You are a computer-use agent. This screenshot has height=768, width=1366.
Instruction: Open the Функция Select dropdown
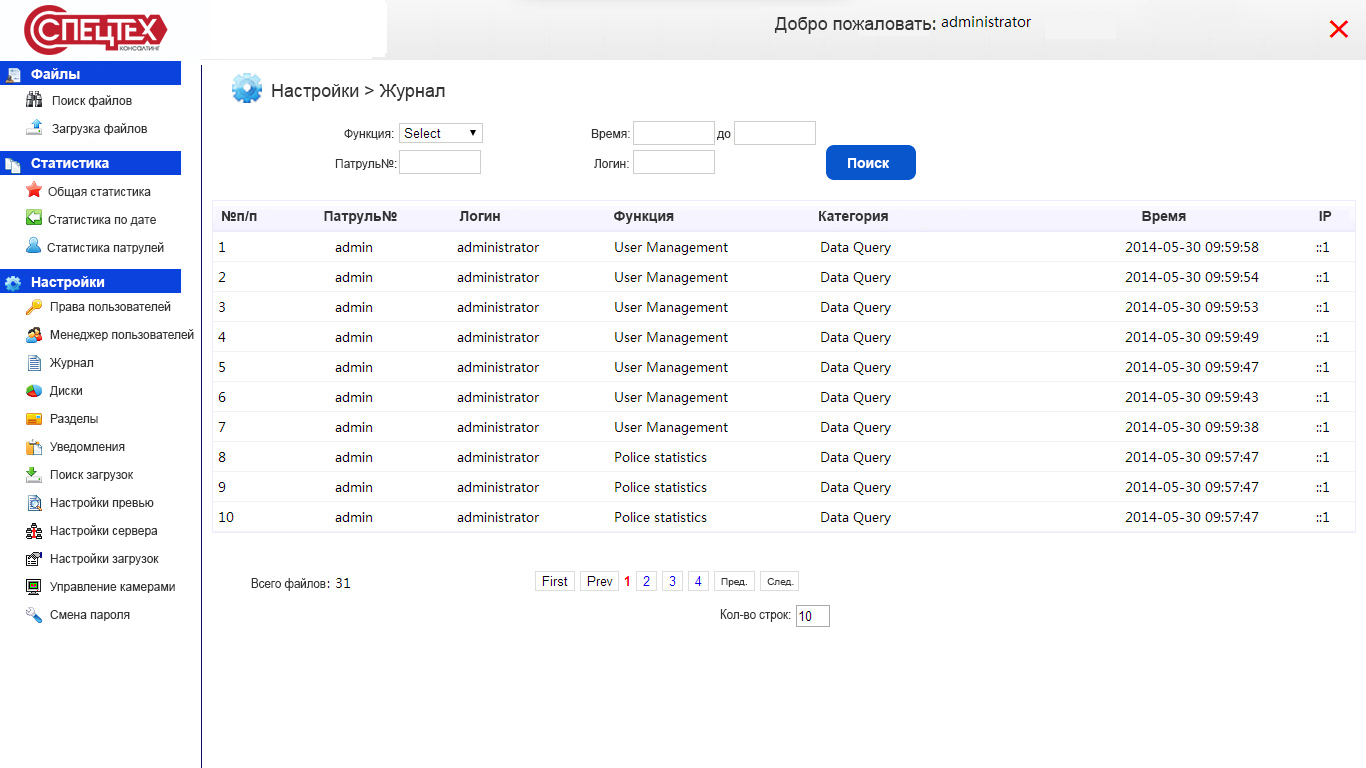point(441,133)
